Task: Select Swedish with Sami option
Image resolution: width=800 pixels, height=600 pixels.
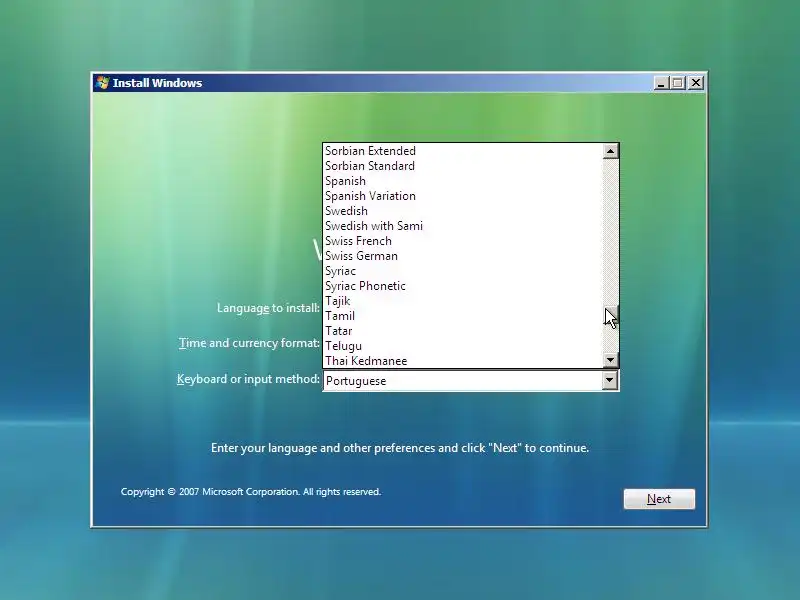Action: pos(463,226)
